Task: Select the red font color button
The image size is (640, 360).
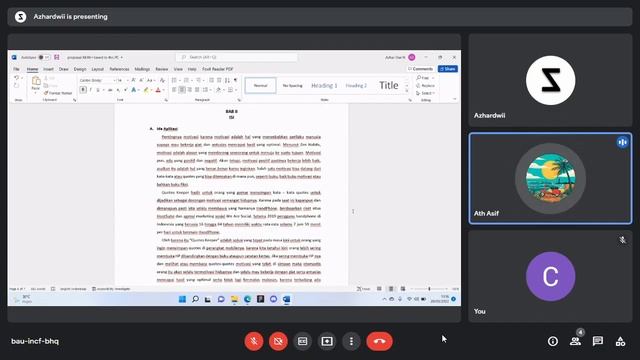Action: 158,90
